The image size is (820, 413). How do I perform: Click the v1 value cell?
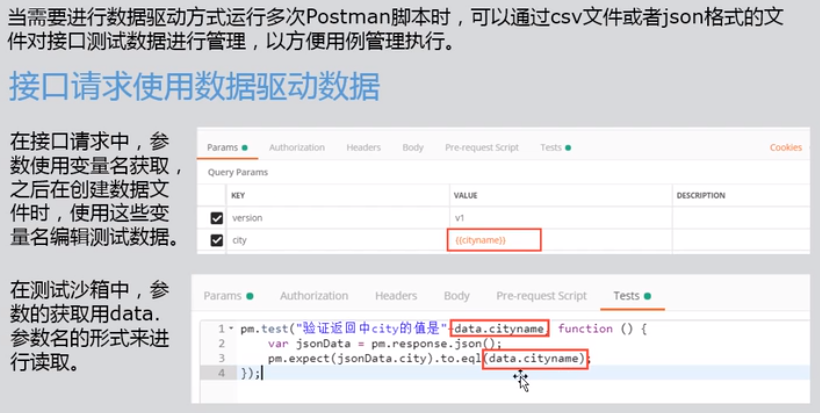(x=561, y=218)
